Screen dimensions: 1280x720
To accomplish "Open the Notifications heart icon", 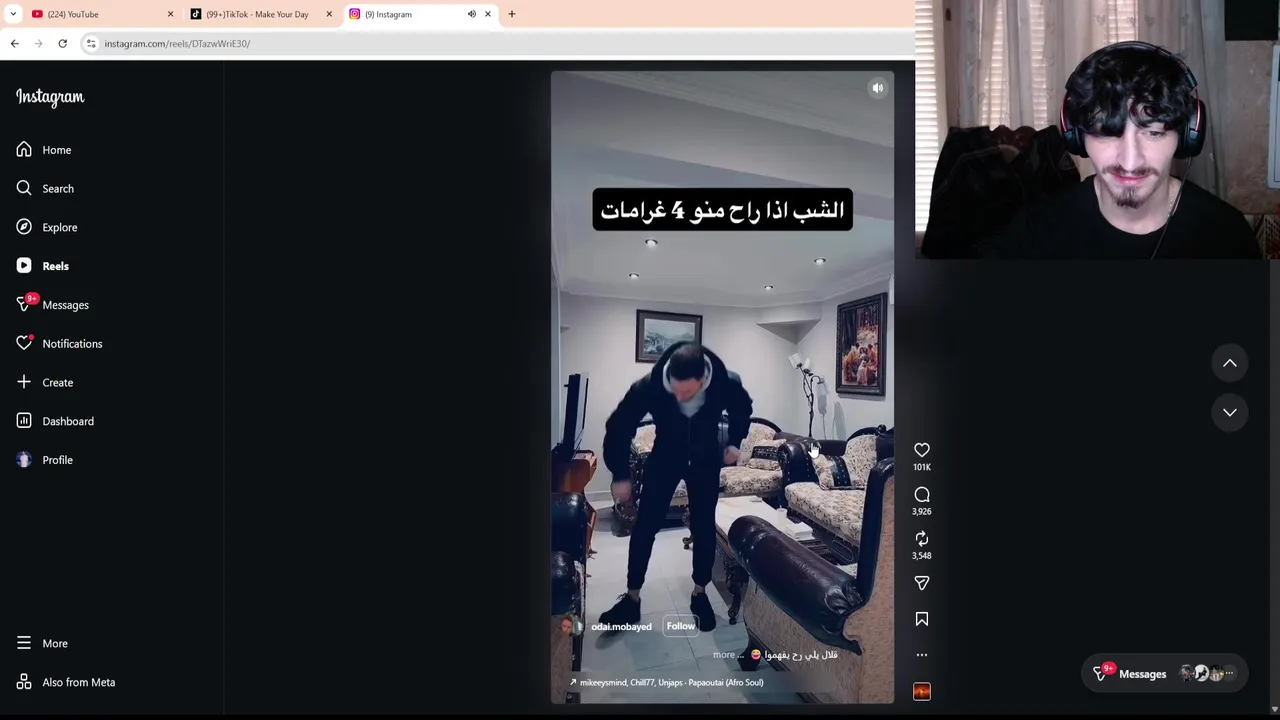I will click(x=24, y=343).
